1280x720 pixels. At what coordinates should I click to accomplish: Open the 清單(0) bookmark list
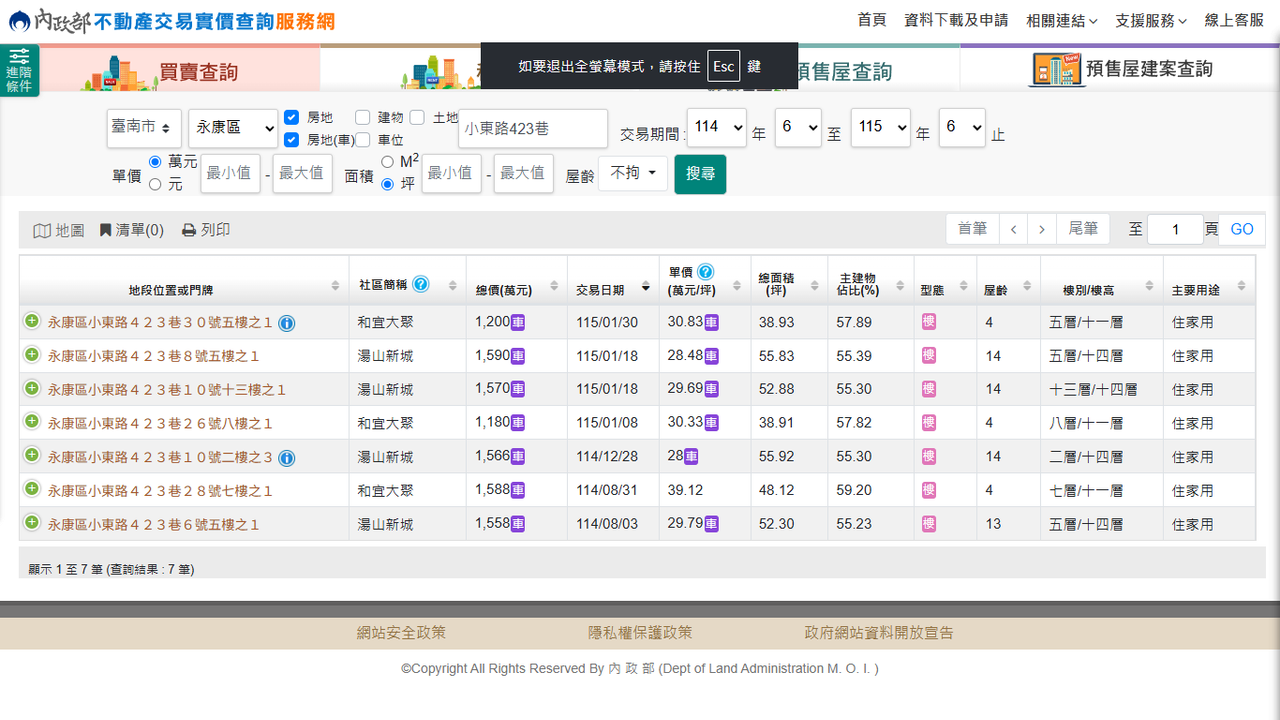tap(132, 230)
